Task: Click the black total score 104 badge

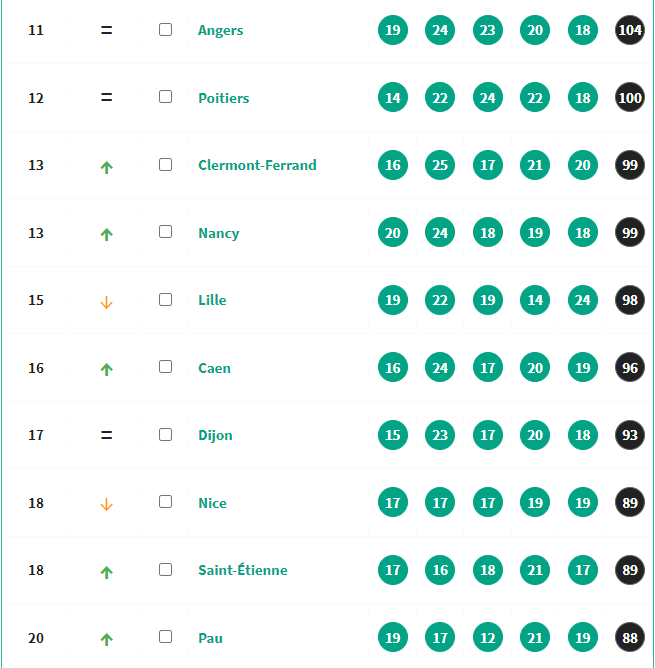Action: tap(630, 31)
